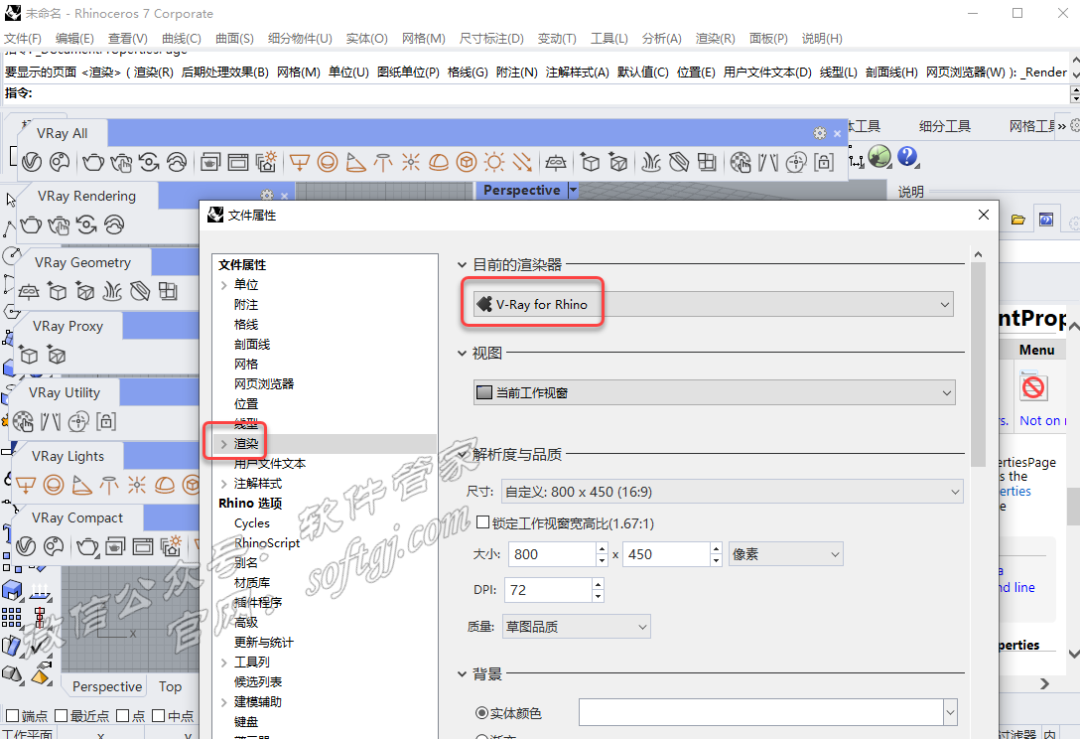Toggle the 最近点 osnap checkbox
1080x739 pixels.
tap(61, 716)
